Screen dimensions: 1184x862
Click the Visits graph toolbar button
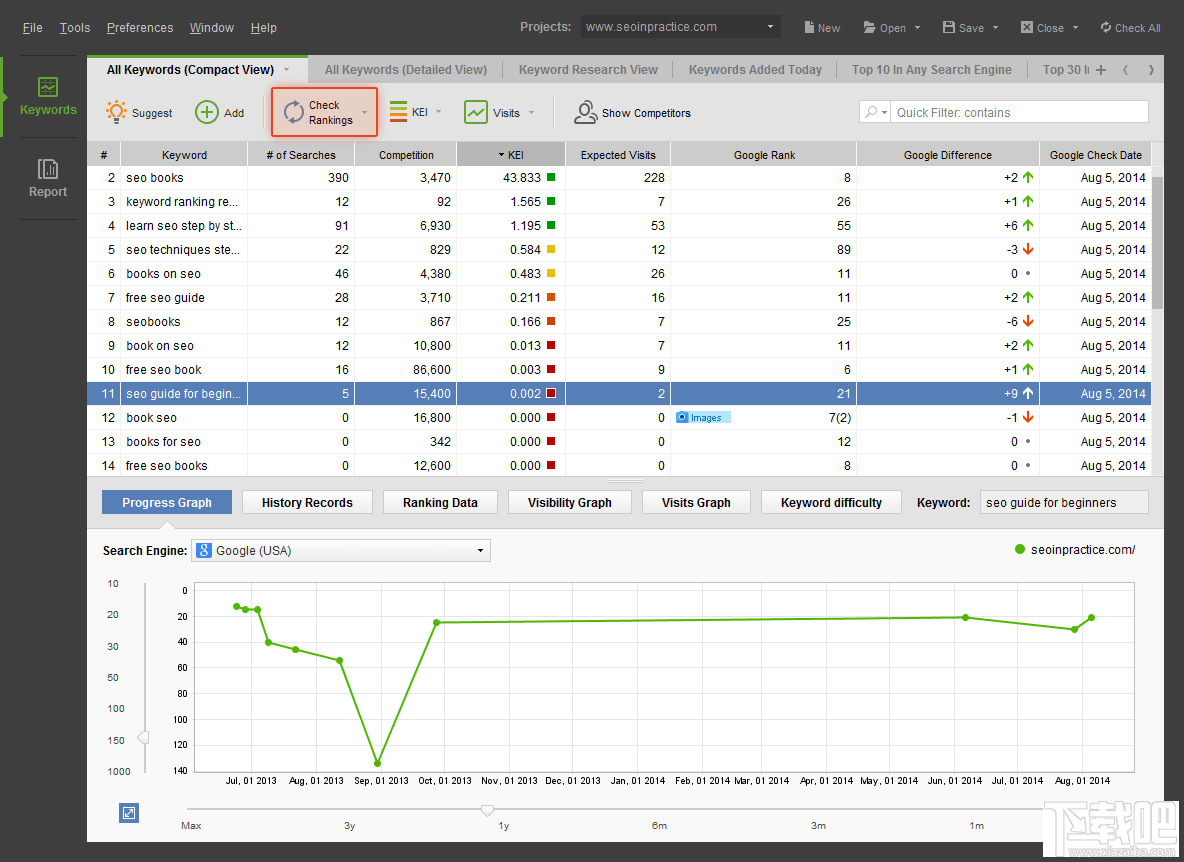pyautogui.click(x=492, y=112)
